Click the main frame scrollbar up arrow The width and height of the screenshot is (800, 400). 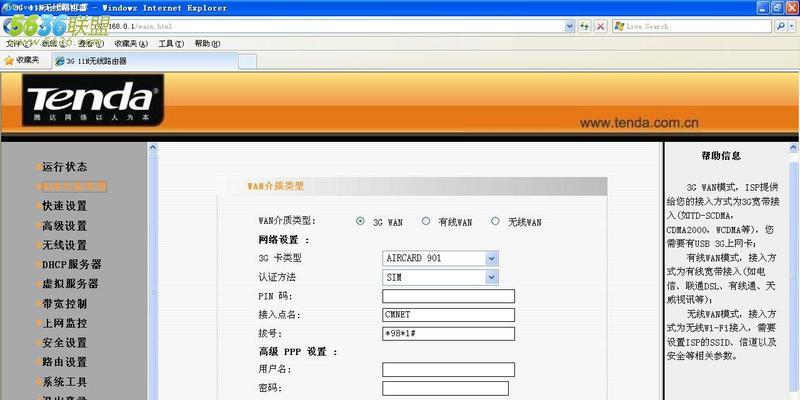(x=153, y=148)
